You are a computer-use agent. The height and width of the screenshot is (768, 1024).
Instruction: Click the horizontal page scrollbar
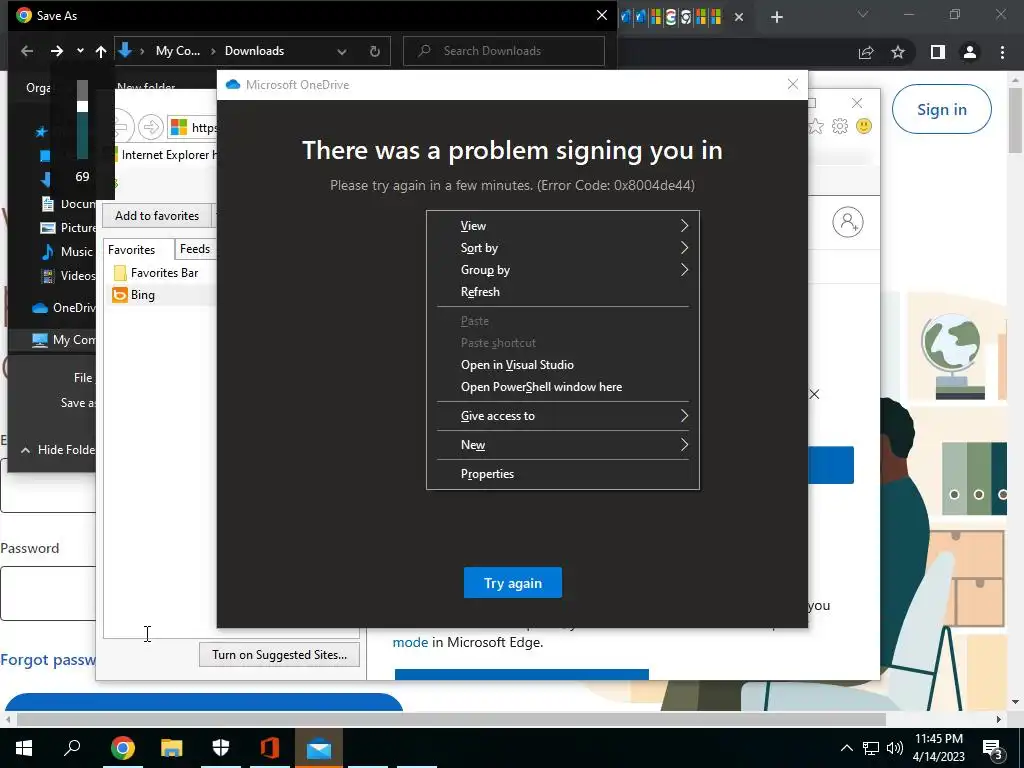coord(451,719)
